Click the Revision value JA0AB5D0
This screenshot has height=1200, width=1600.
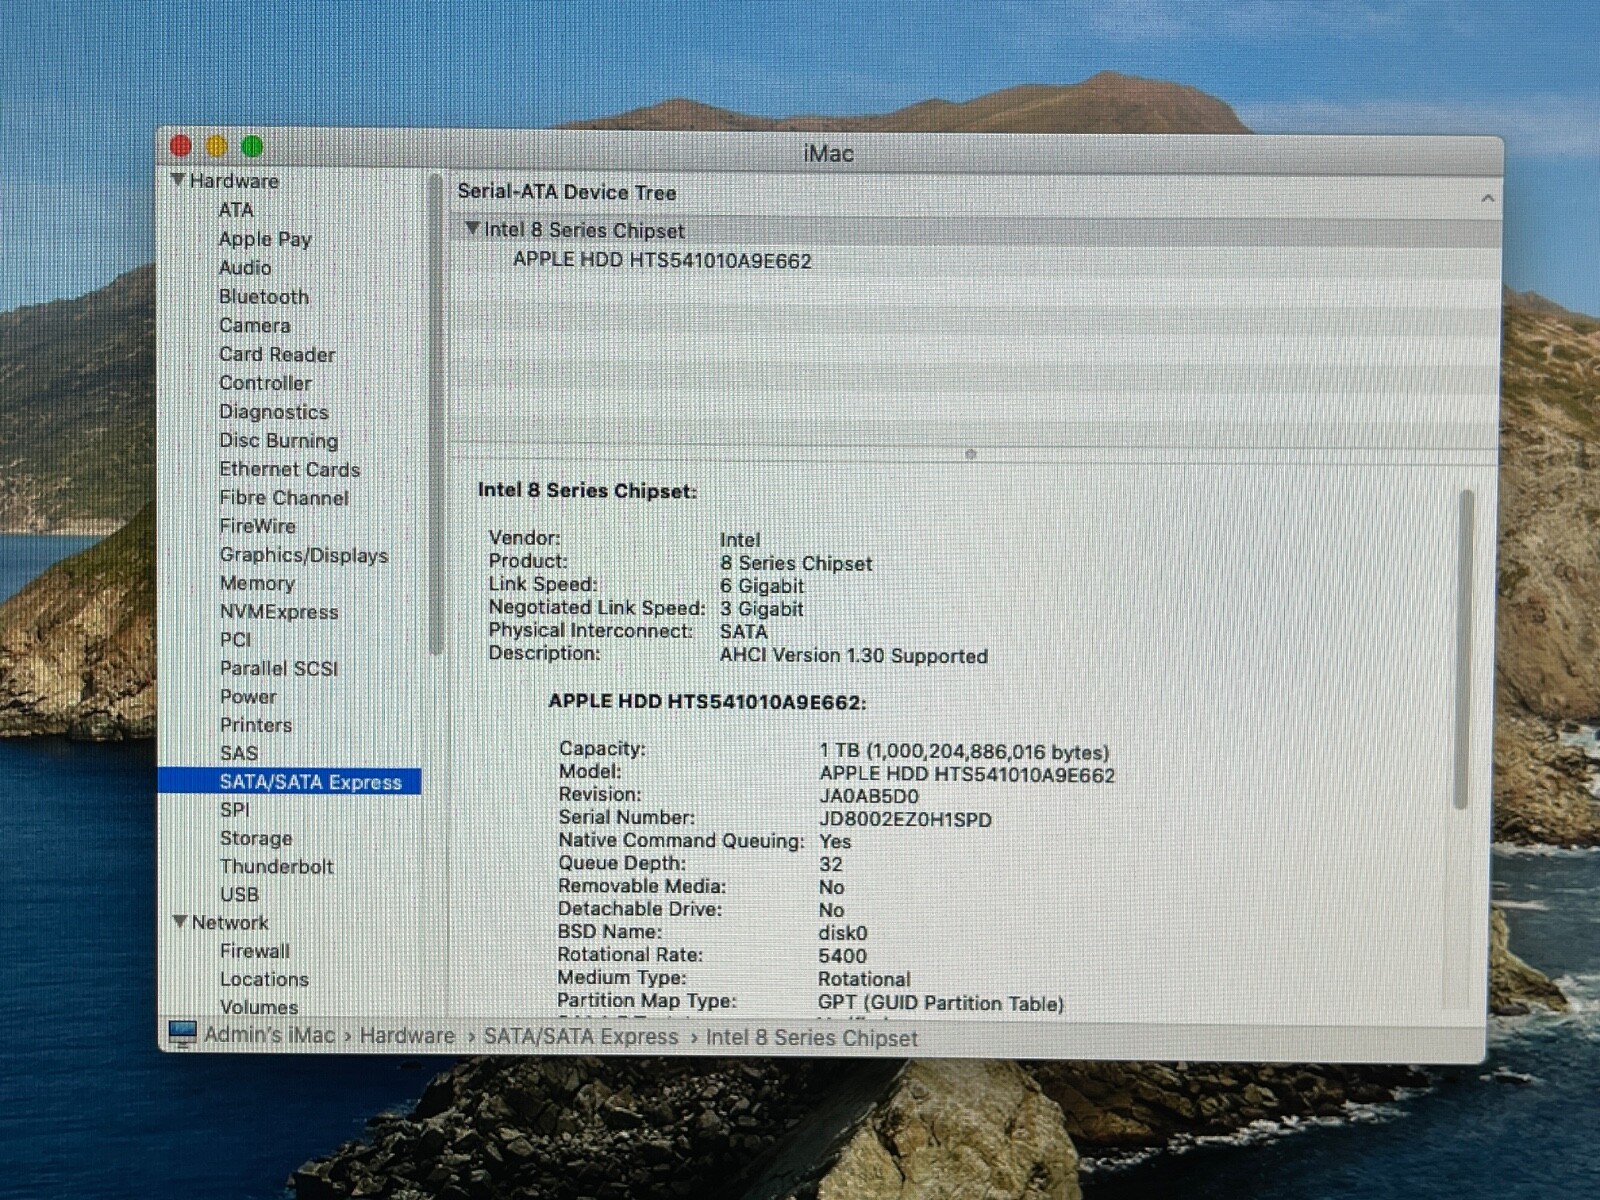pos(869,797)
